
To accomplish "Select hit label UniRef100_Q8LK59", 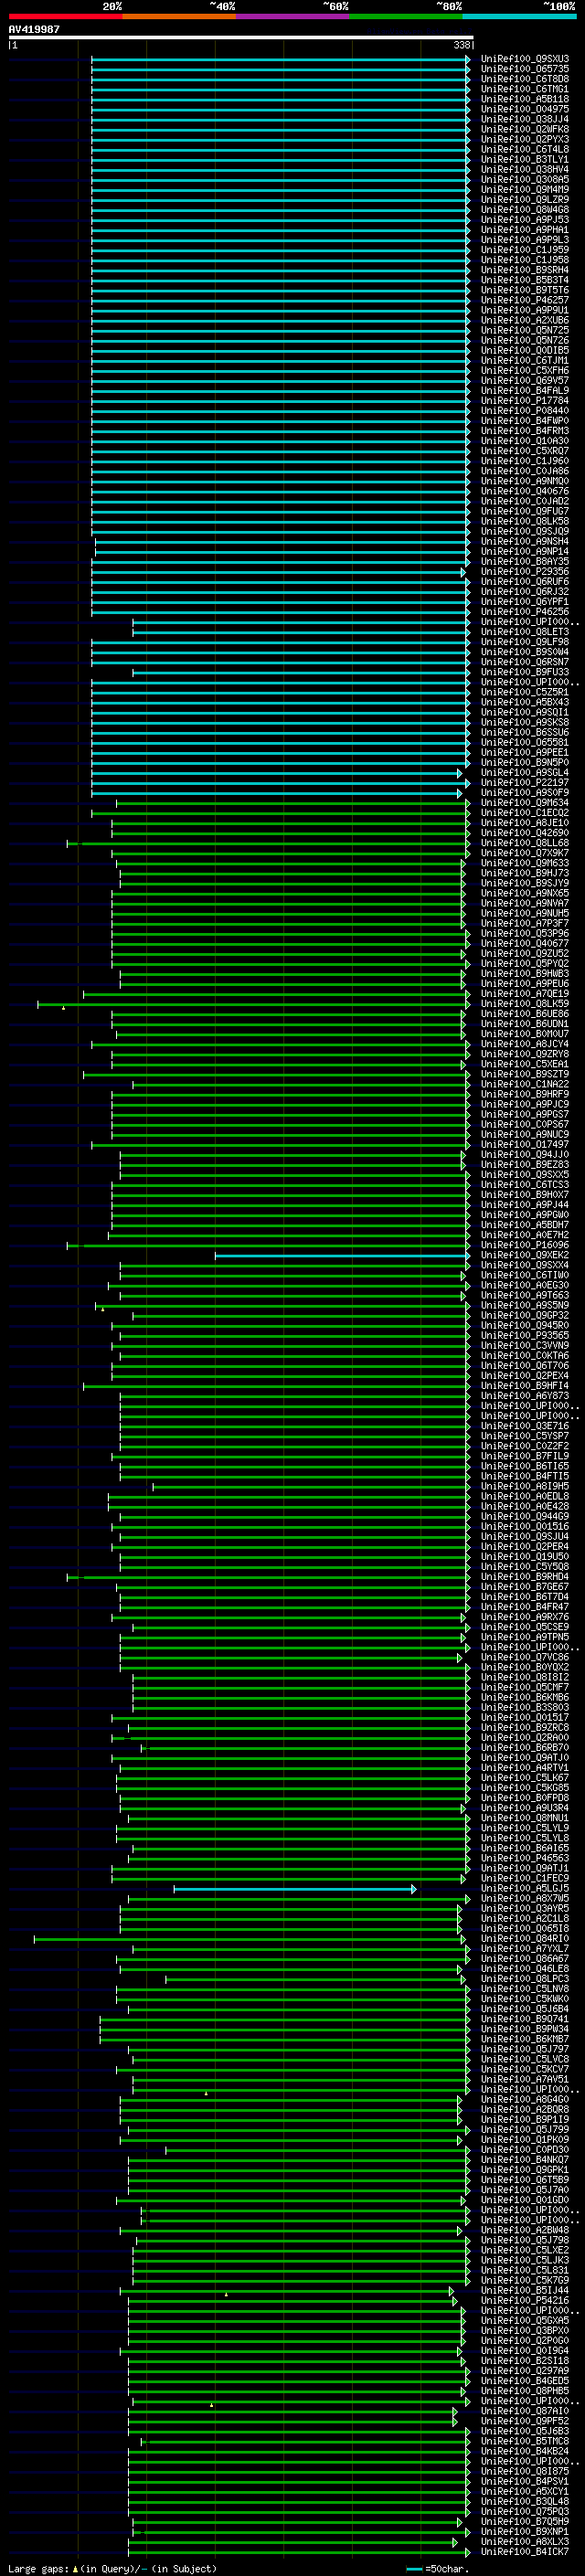I will click(x=525, y=1003).
